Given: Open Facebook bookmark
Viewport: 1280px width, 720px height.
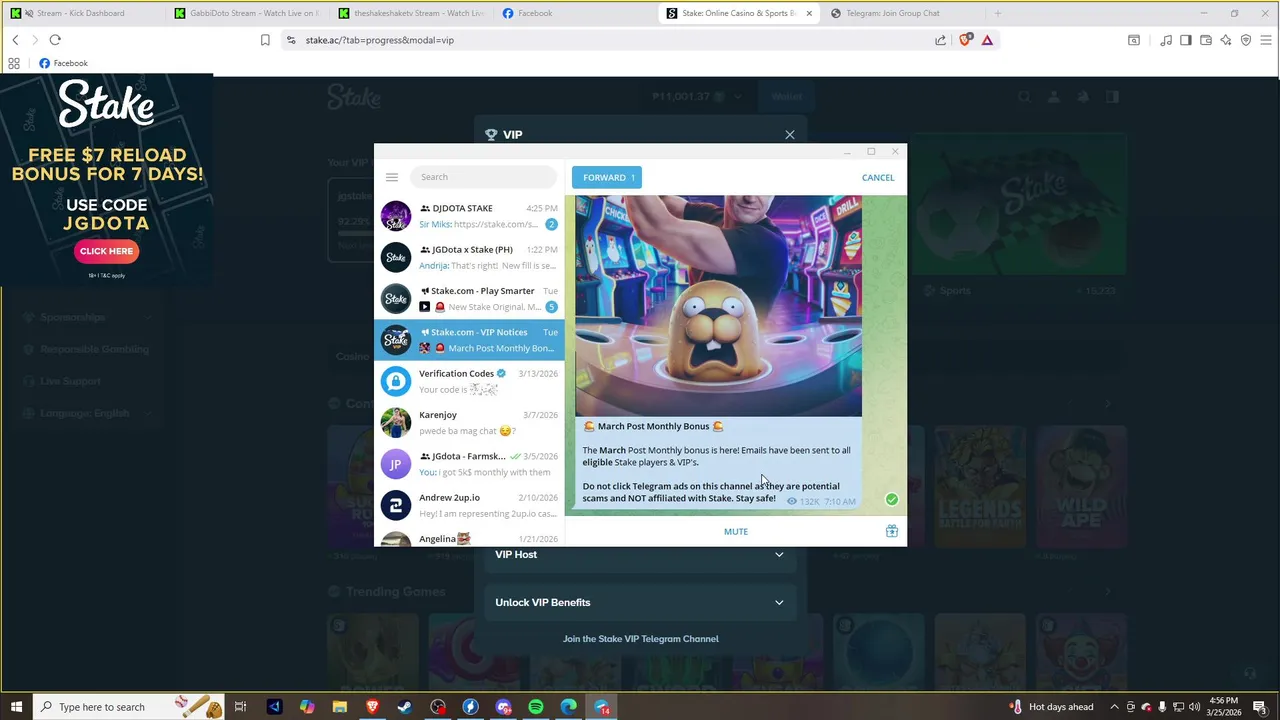Looking at the screenshot, I should (x=63, y=63).
